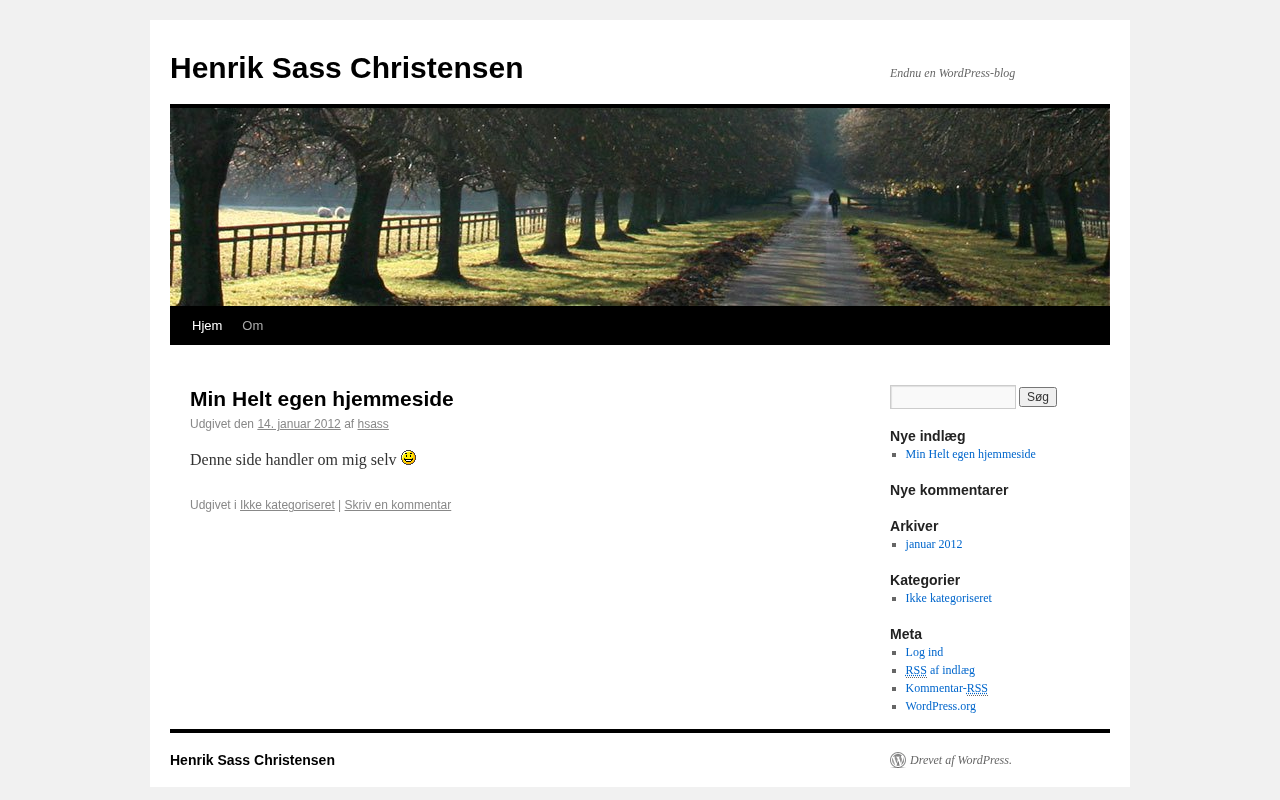Open the post title Min Helt egen hjemmeside

click(322, 399)
